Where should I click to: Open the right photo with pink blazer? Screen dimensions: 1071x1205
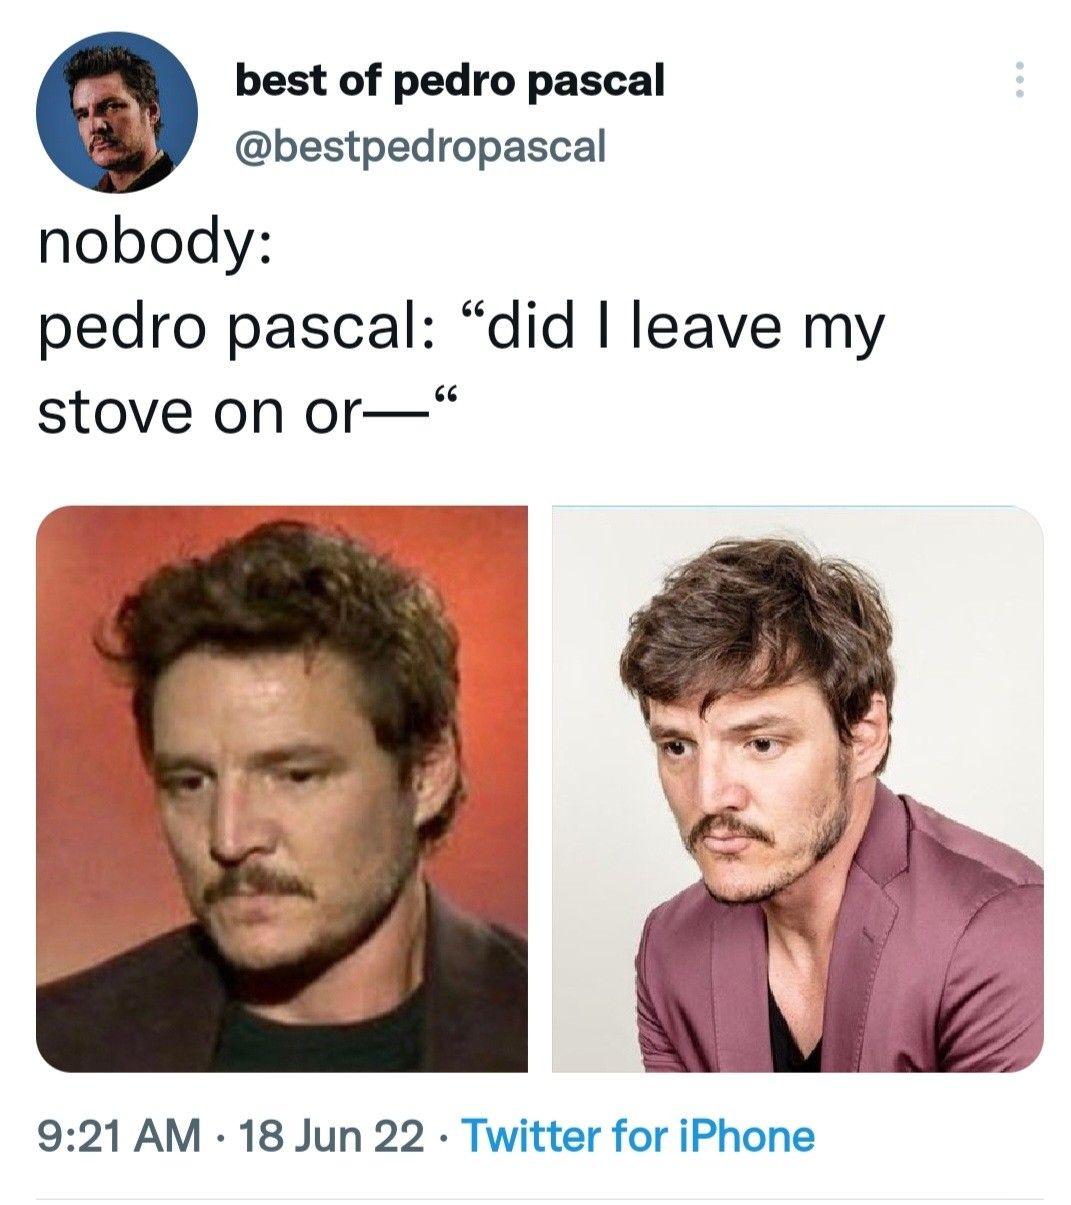point(797,789)
